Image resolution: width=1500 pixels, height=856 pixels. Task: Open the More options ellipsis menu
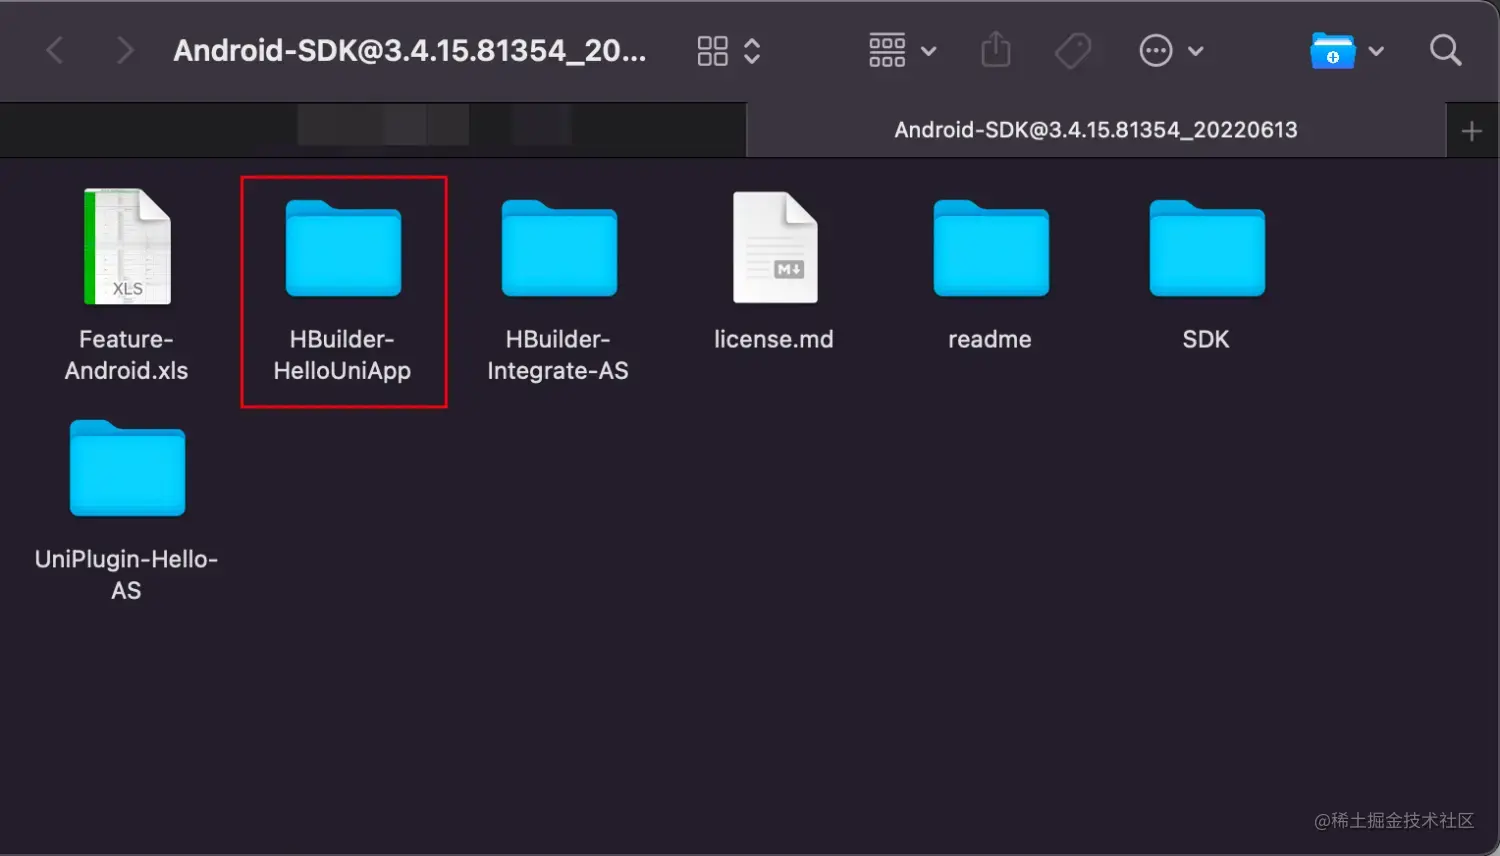[x=1156, y=50]
